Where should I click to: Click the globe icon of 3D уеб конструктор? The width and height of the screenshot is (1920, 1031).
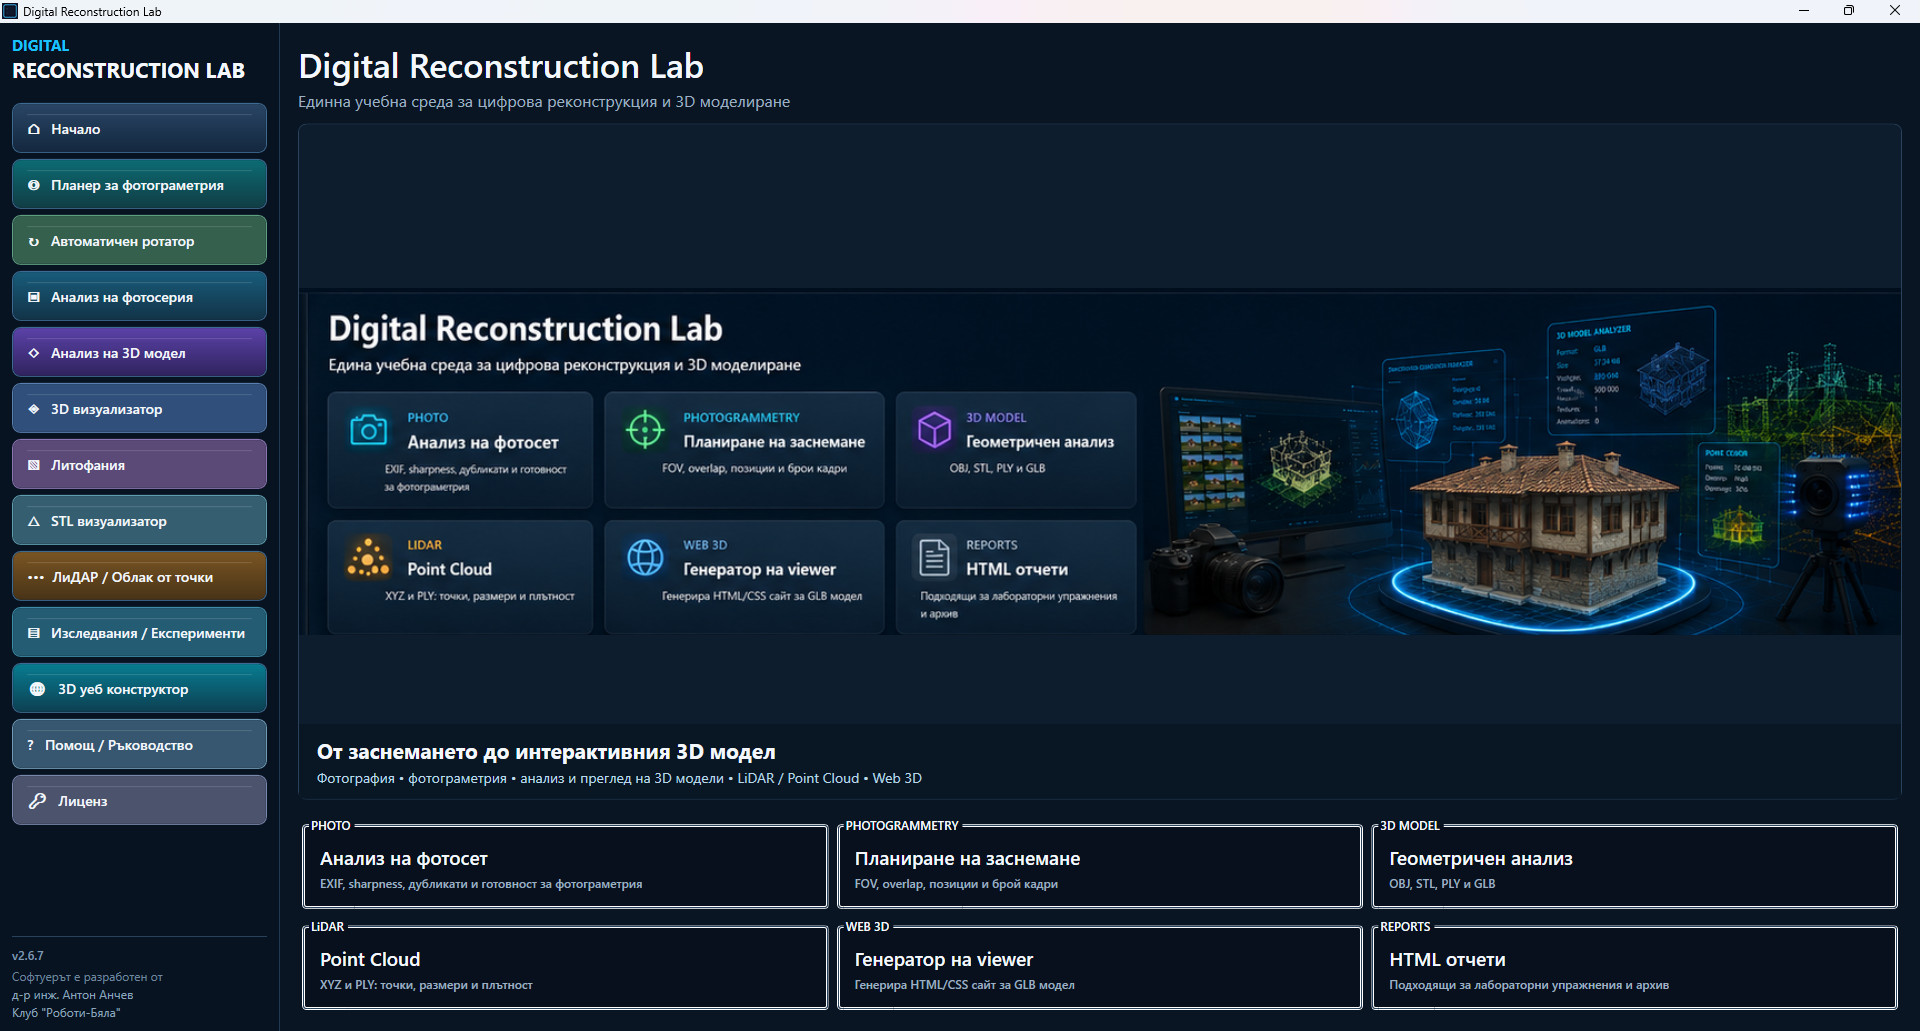click(x=38, y=689)
